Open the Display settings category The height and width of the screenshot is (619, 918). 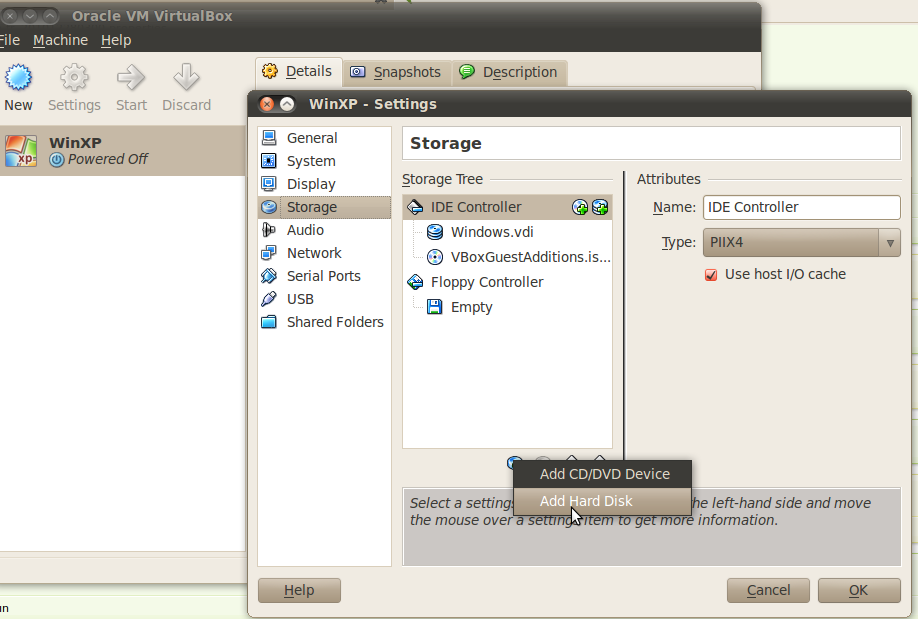(324, 184)
